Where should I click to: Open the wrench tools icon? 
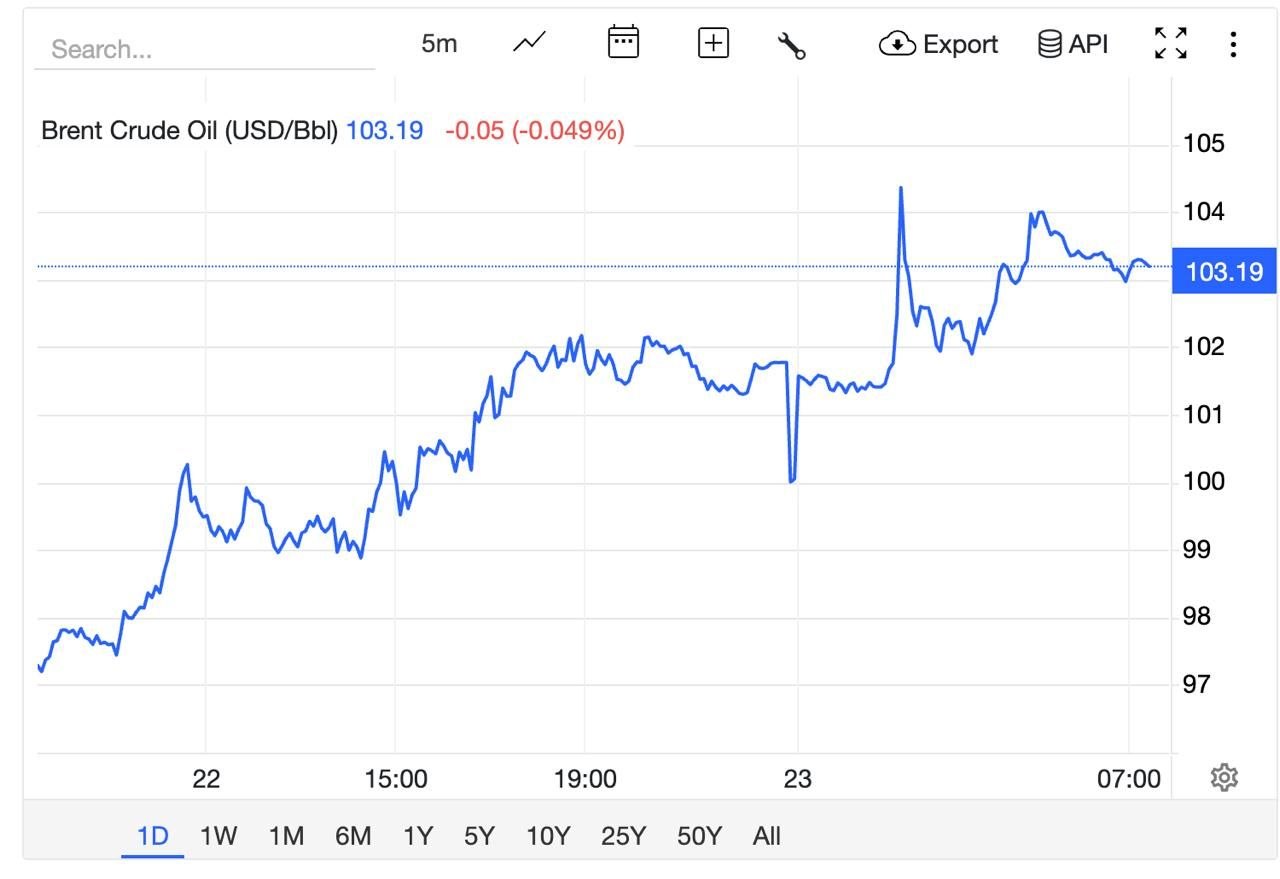point(791,44)
